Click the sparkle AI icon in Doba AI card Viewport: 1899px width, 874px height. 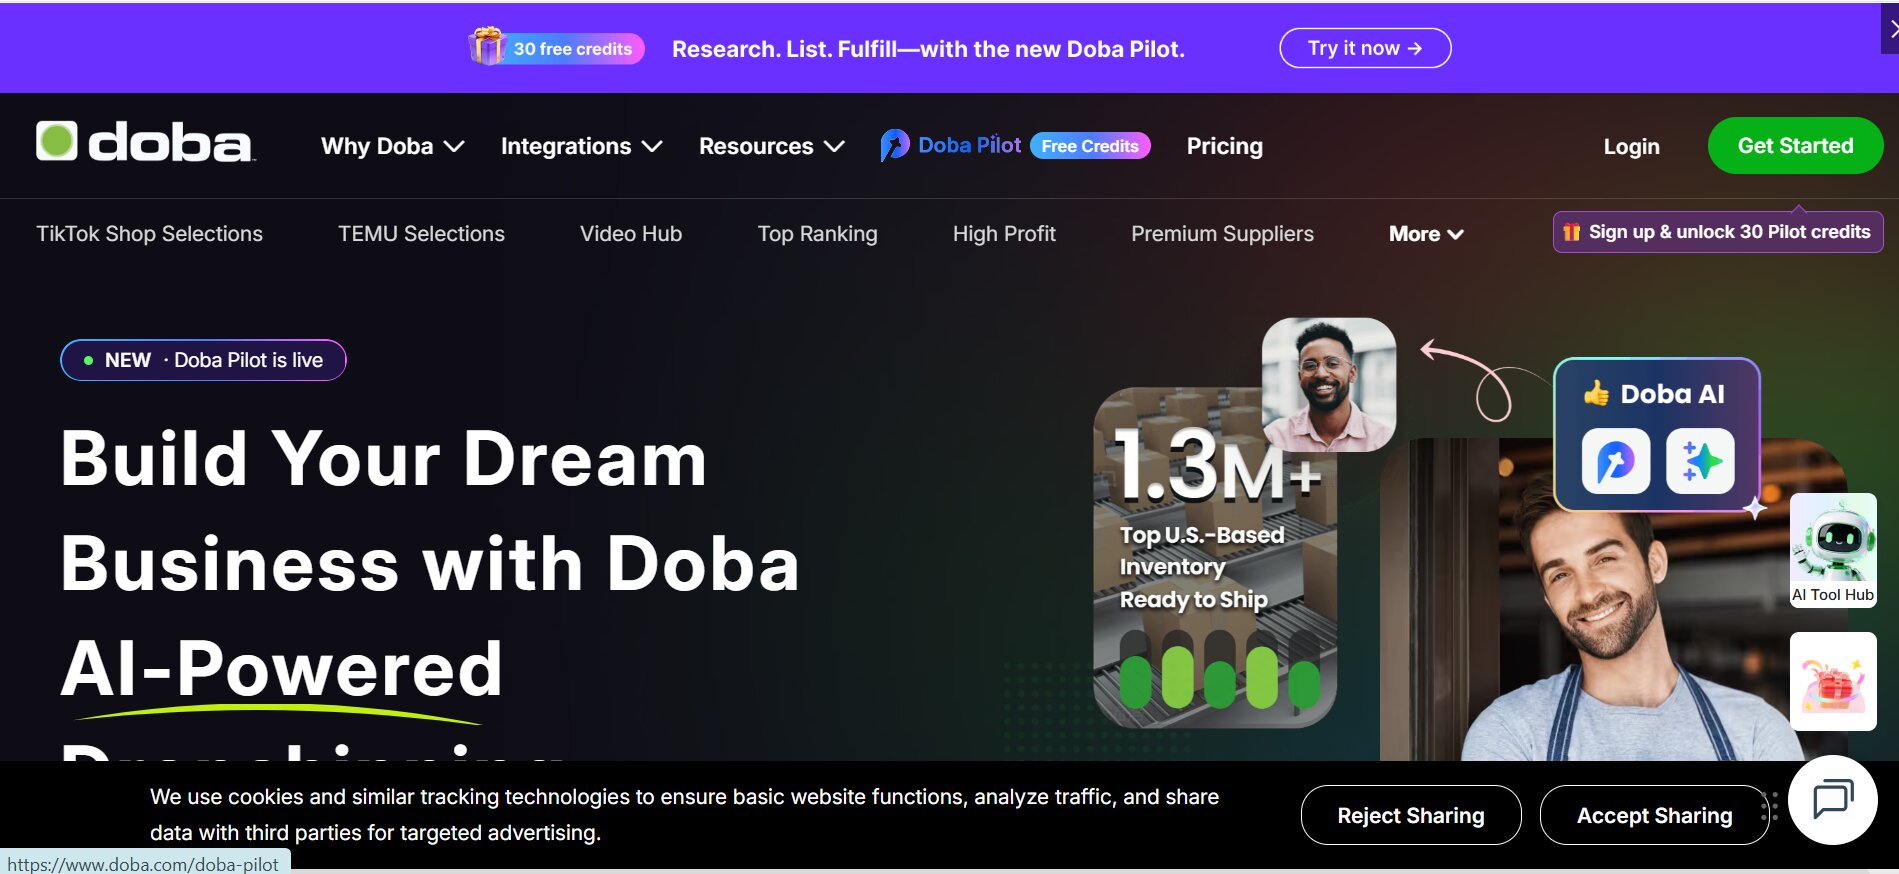1700,461
